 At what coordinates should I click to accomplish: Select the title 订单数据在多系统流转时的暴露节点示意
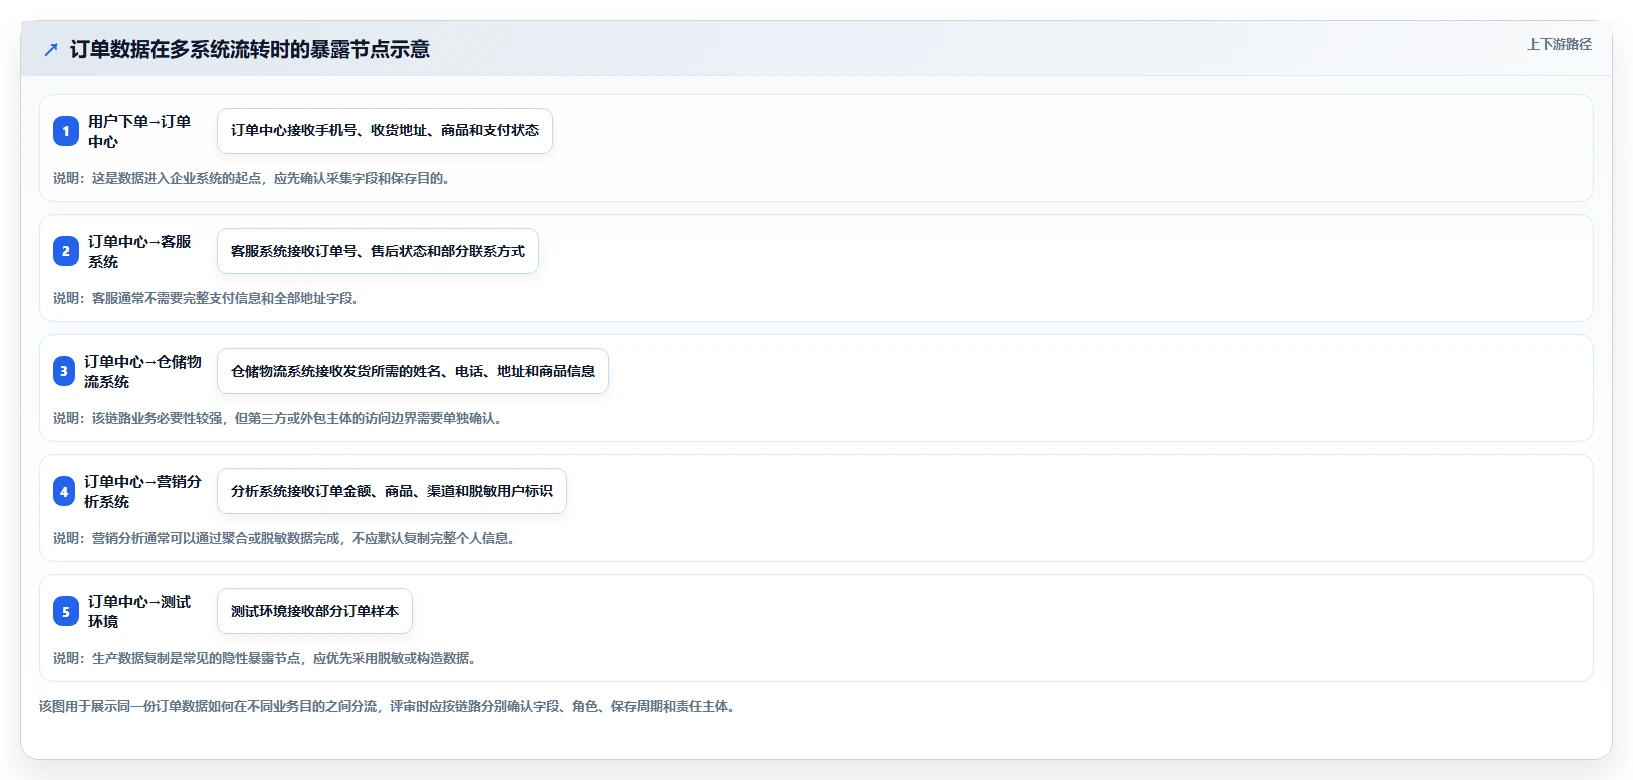tap(250, 49)
